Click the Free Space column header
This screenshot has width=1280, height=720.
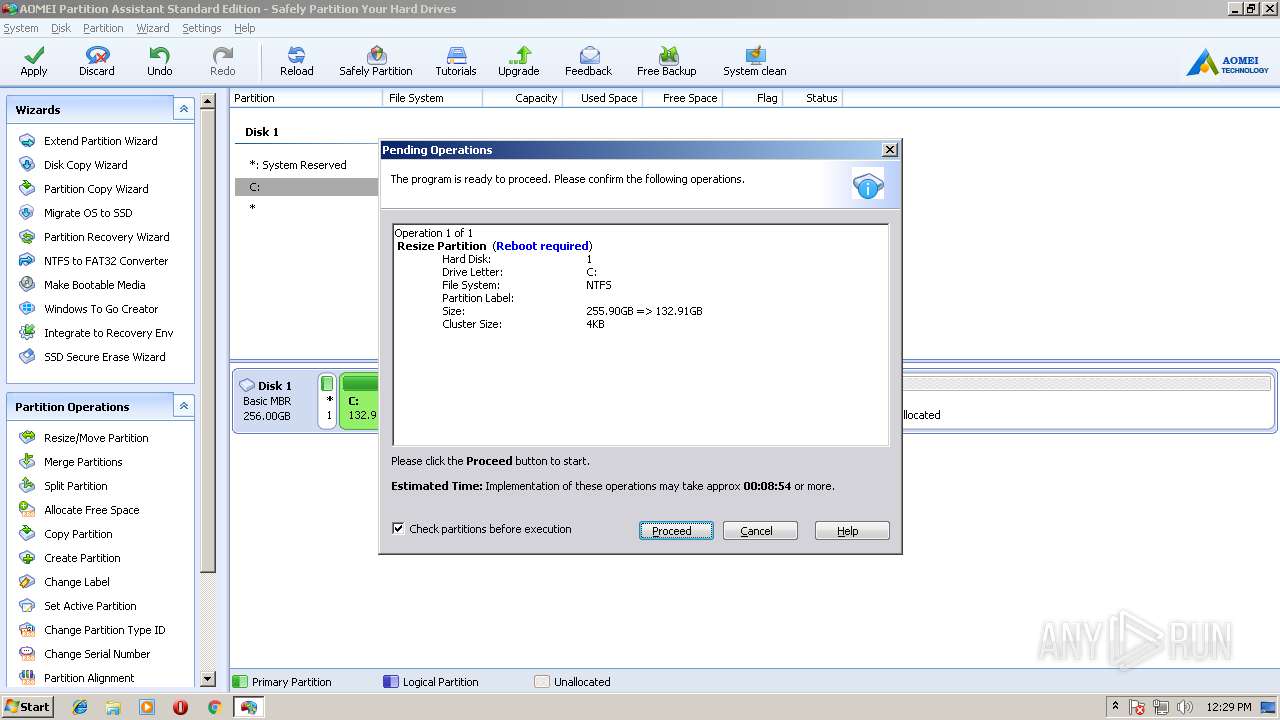[682, 98]
